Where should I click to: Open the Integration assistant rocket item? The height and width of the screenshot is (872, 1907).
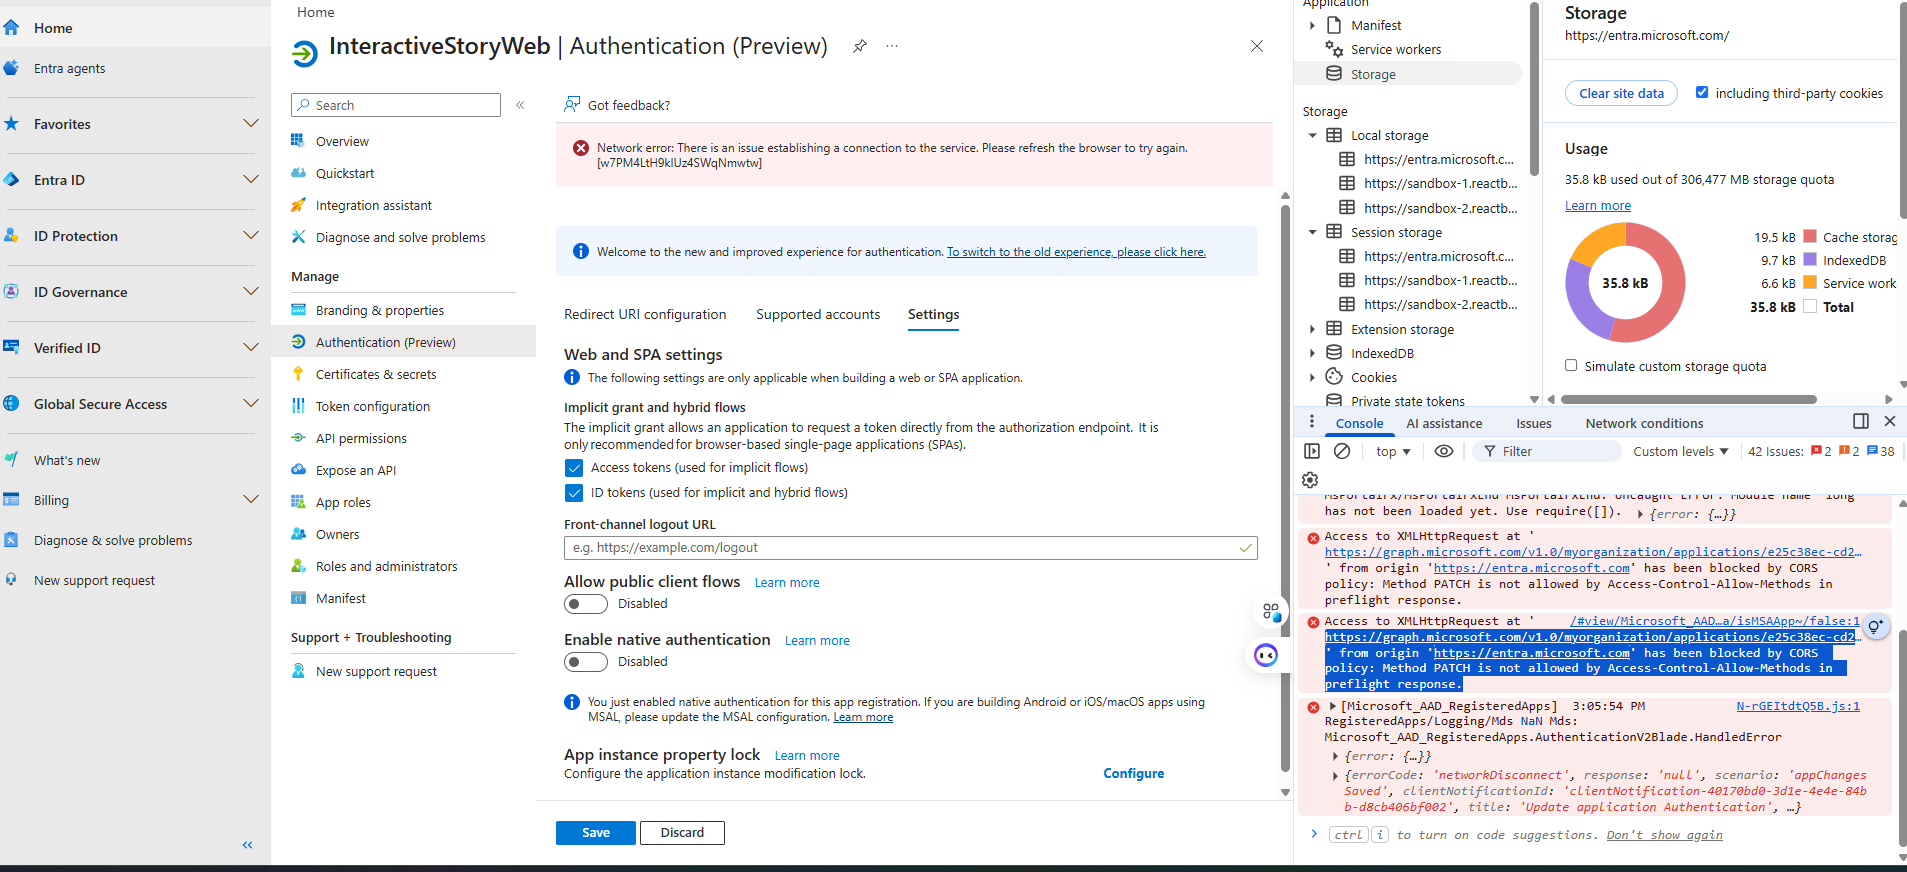(x=373, y=205)
